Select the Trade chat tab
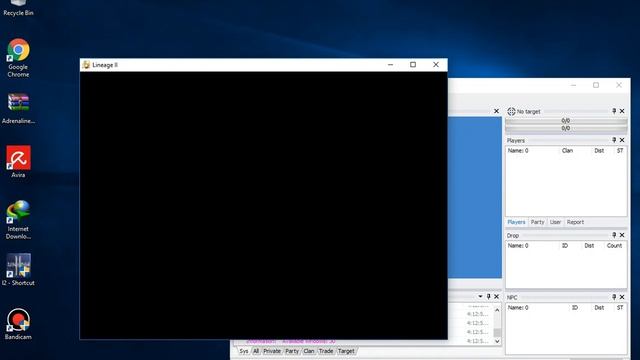640x360 pixels. pos(326,351)
